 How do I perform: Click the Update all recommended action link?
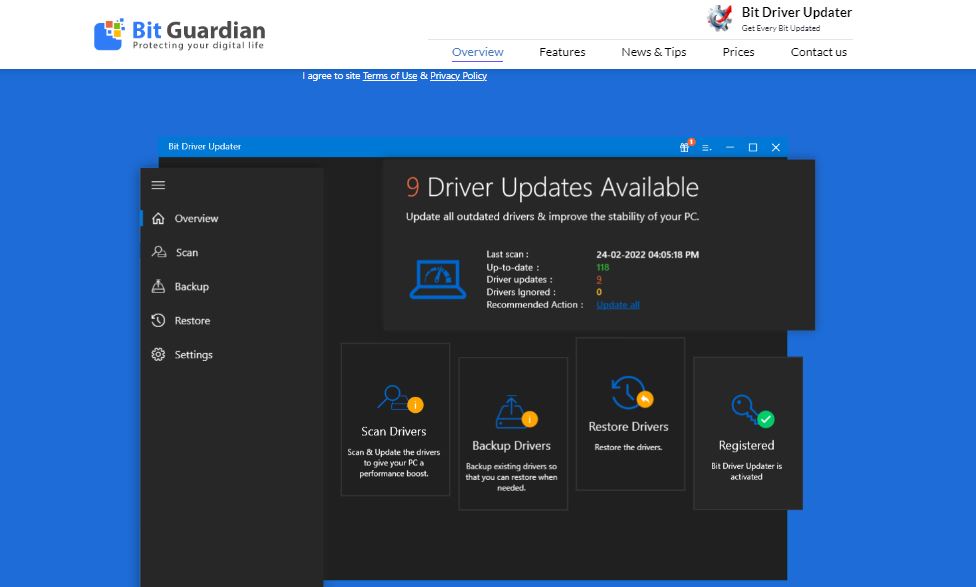(x=617, y=305)
